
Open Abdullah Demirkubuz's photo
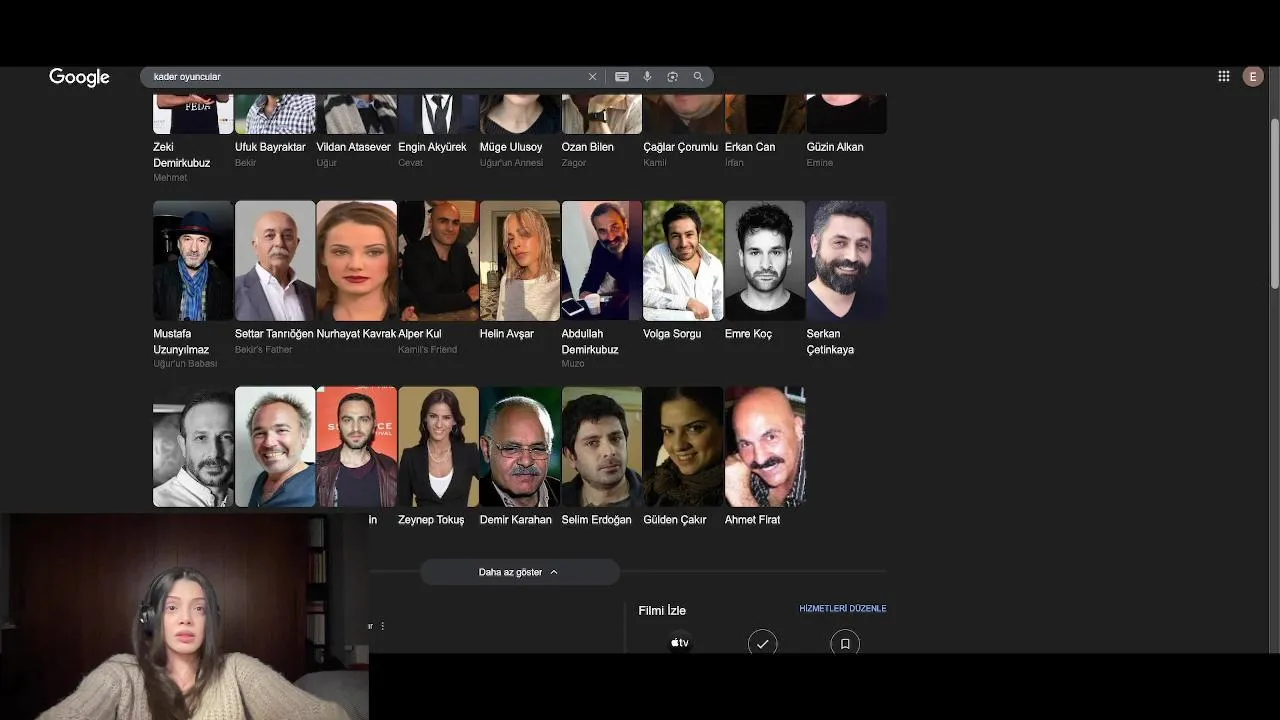coord(602,261)
